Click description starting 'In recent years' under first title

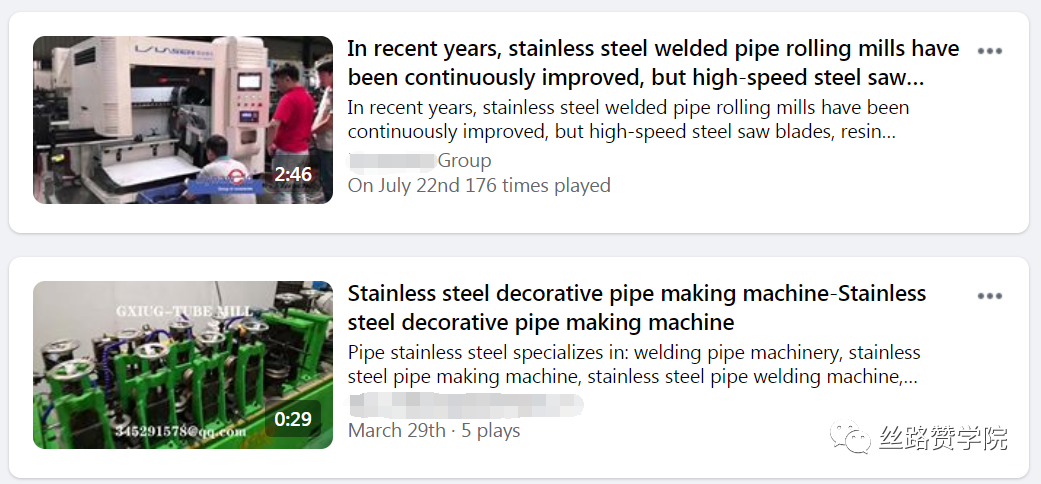(628, 119)
